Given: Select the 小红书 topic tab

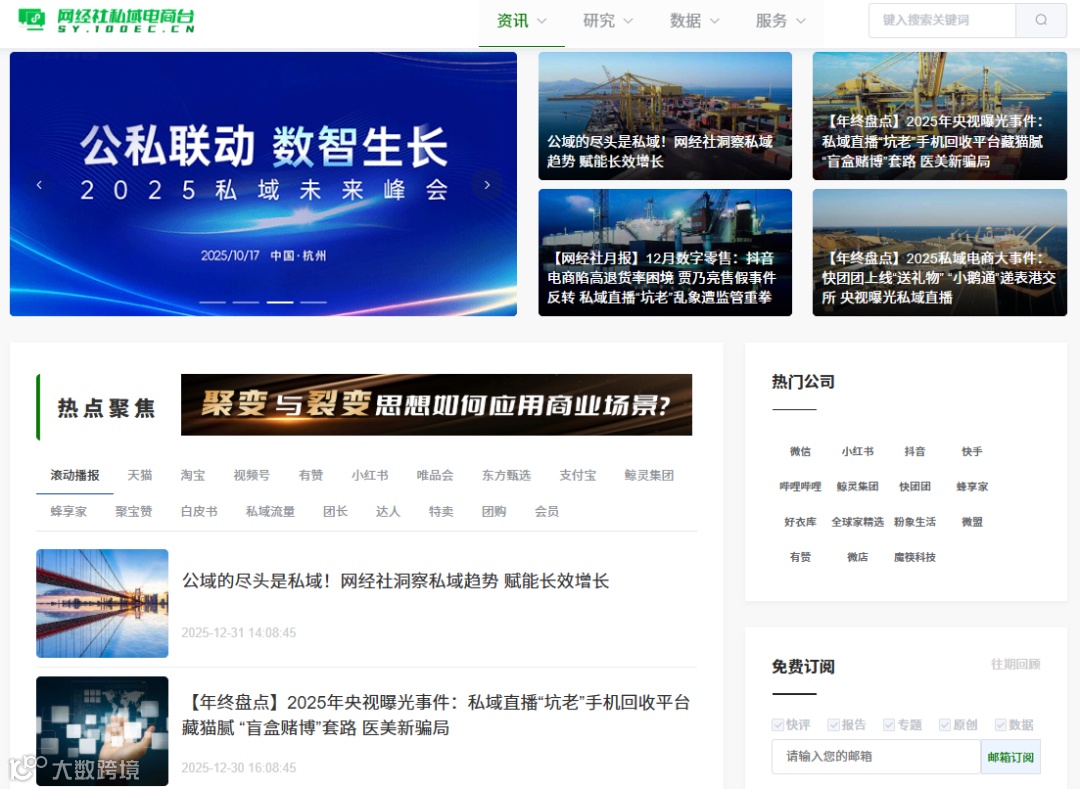Looking at the screenshot, I should 370,475.
